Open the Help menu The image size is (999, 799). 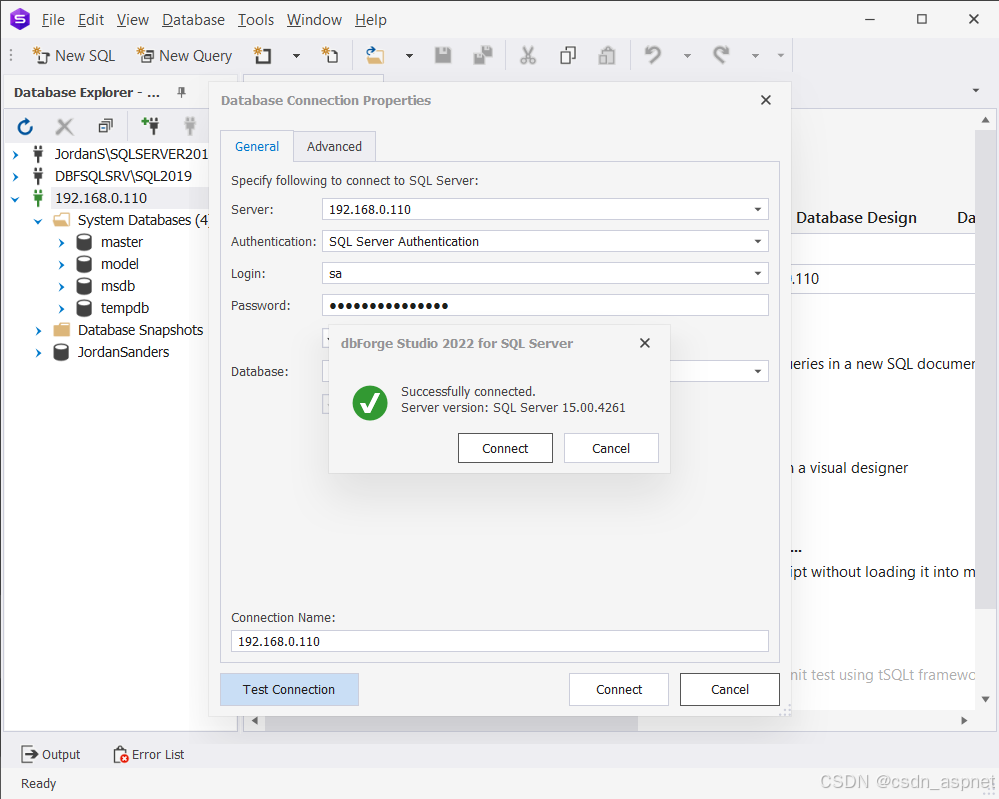(370, 20)
